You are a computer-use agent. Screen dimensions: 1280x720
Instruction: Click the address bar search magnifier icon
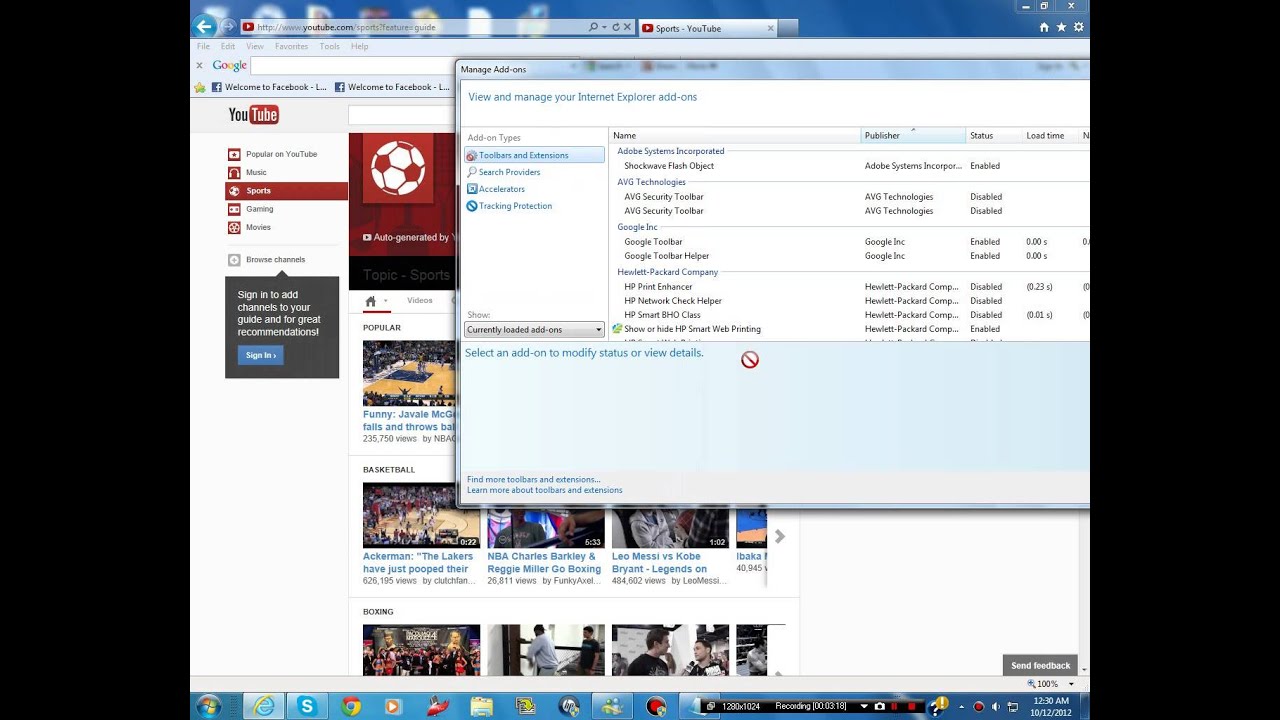(593, 27)
